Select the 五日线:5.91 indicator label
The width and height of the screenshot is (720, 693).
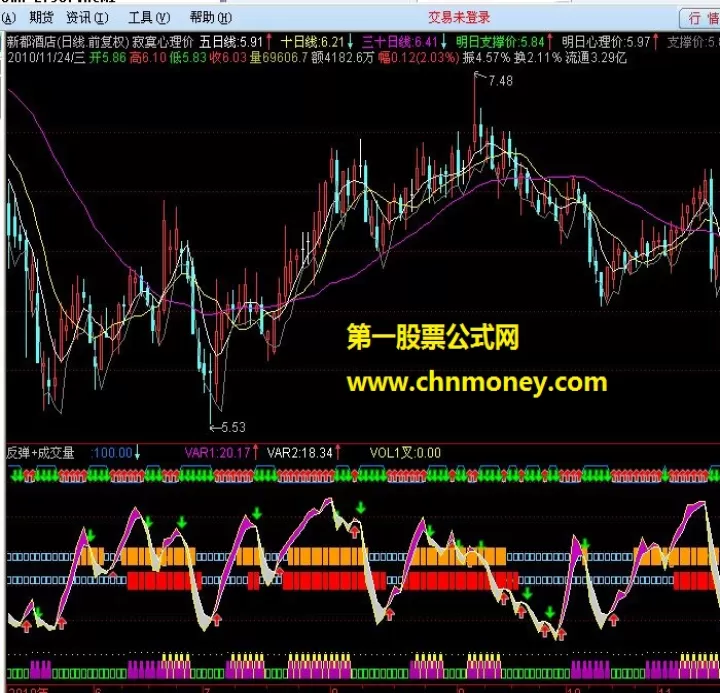[231, 43]
